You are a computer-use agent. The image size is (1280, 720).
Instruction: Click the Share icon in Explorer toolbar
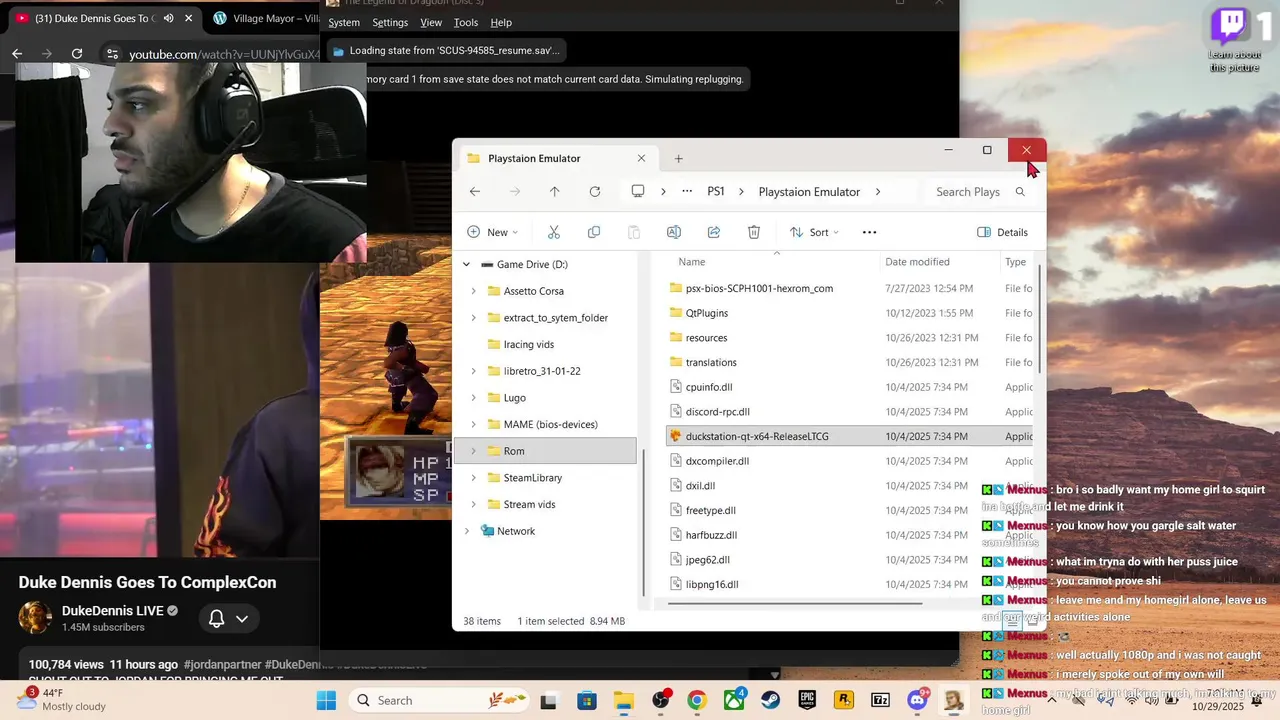click(x=714, y=232)
